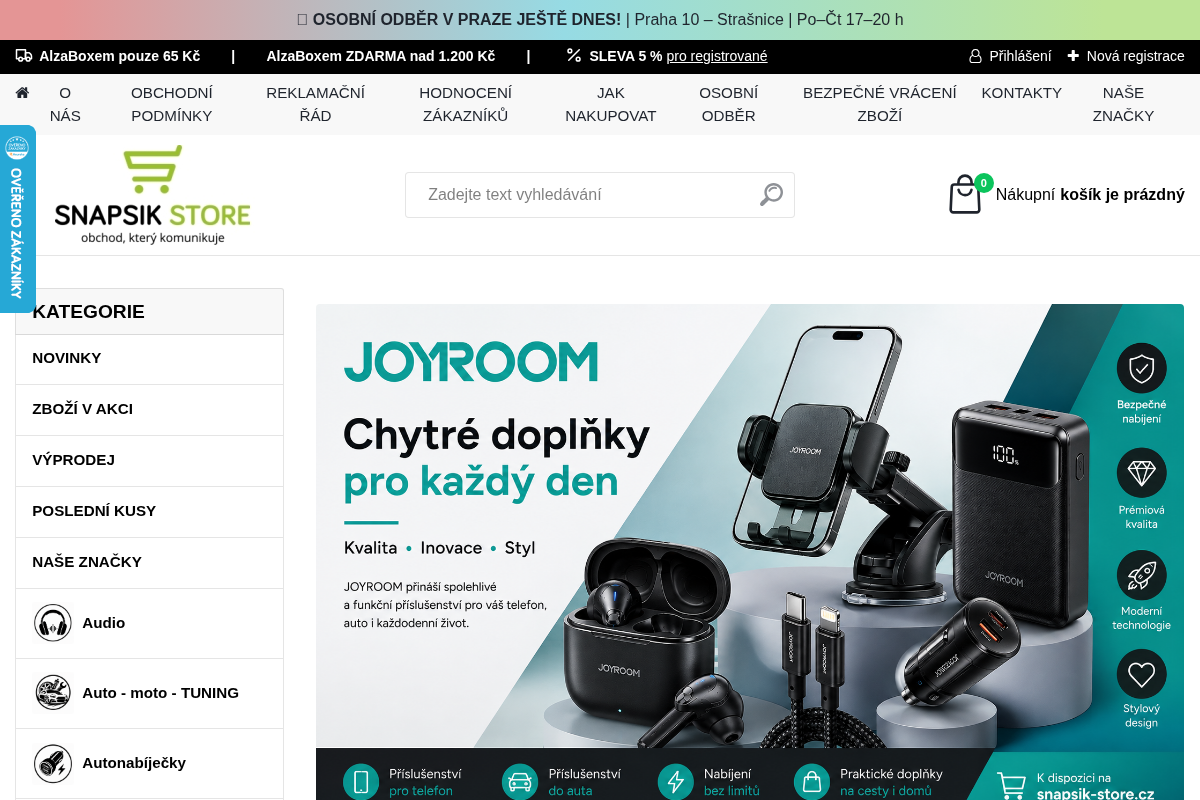Open the VÝPRODEJ category
The image size is (1200, 800).
pos(150,460)
